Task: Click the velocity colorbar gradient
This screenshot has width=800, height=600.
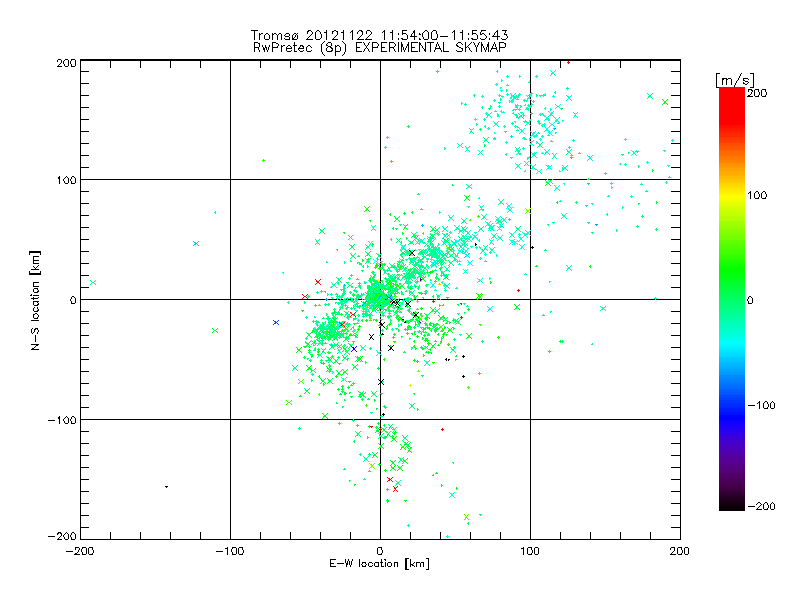Action: tap(732, 299)
